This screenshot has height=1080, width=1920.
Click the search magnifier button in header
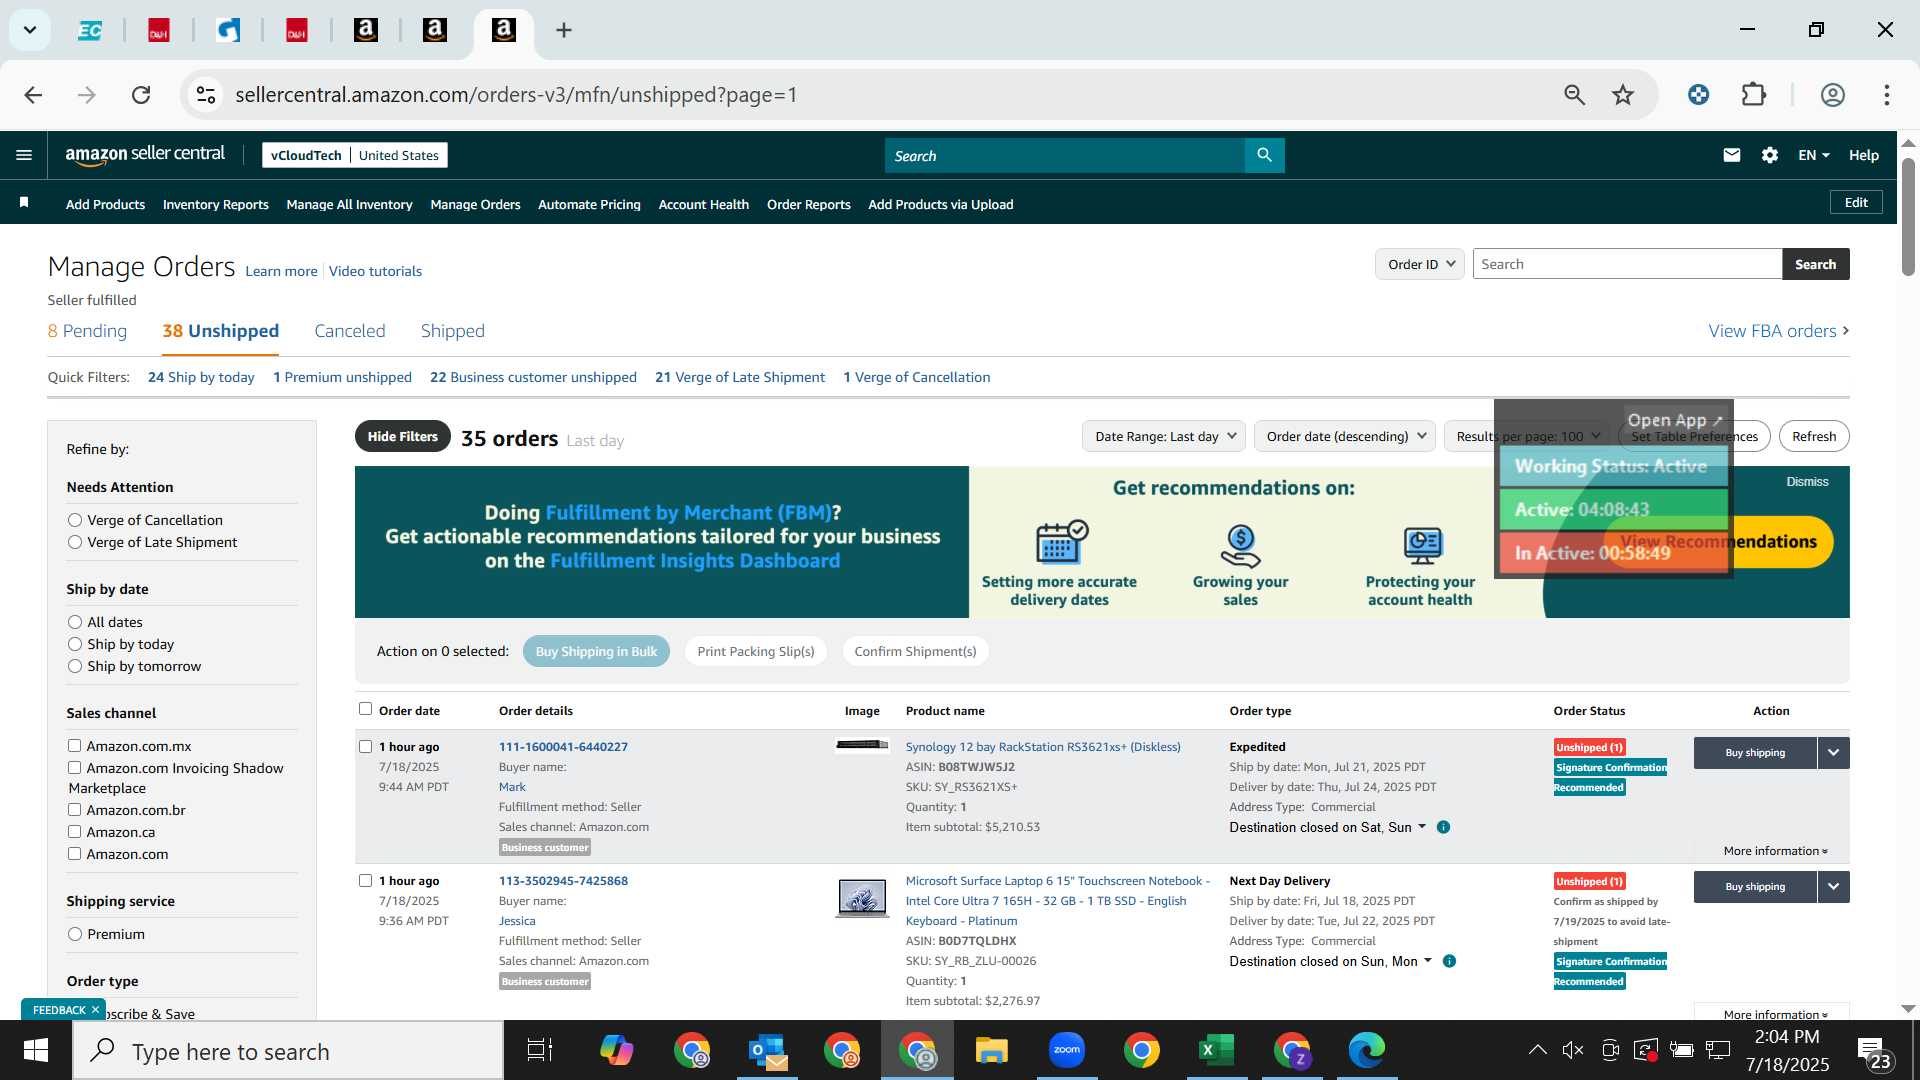pyautogui.click(x=1264, y=155)
